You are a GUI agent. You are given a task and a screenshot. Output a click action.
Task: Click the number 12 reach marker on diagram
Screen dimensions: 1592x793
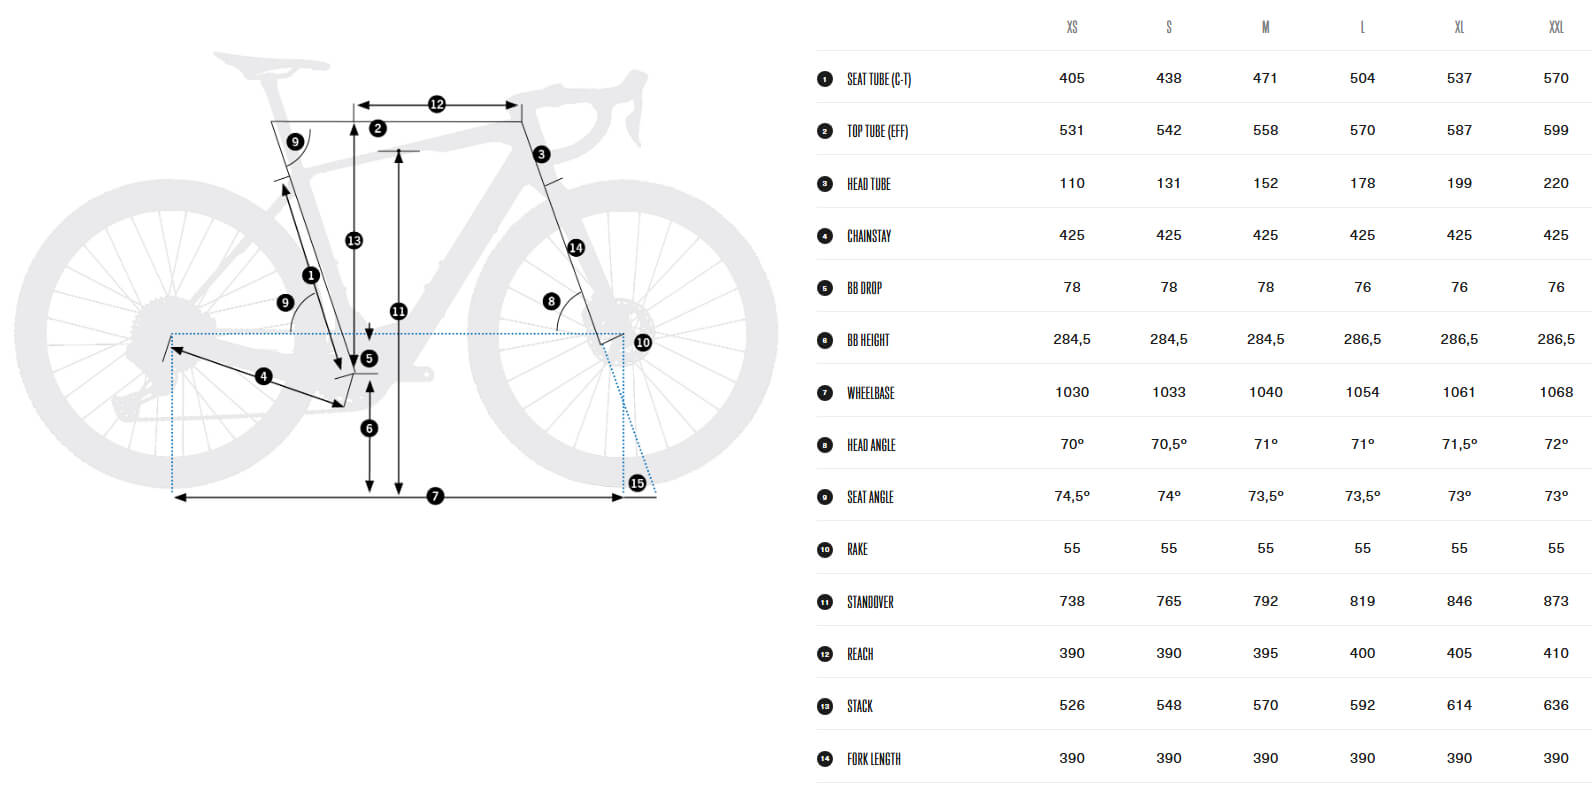437,104
